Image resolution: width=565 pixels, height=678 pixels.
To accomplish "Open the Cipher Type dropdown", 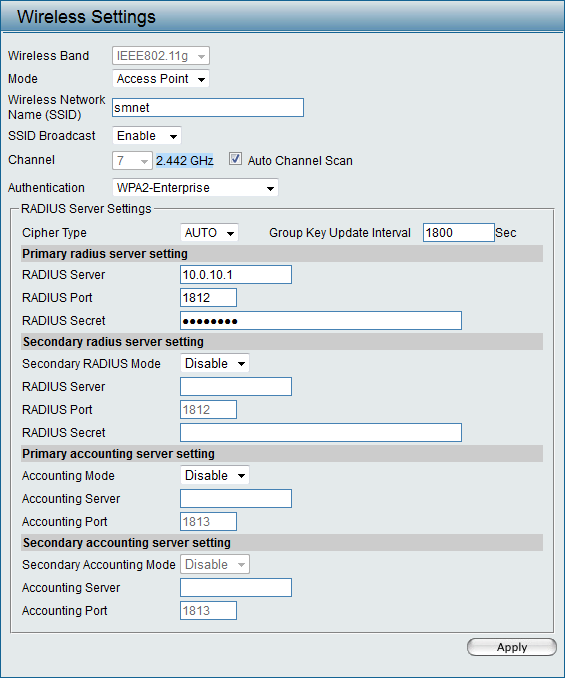I will tap(209, 233).
